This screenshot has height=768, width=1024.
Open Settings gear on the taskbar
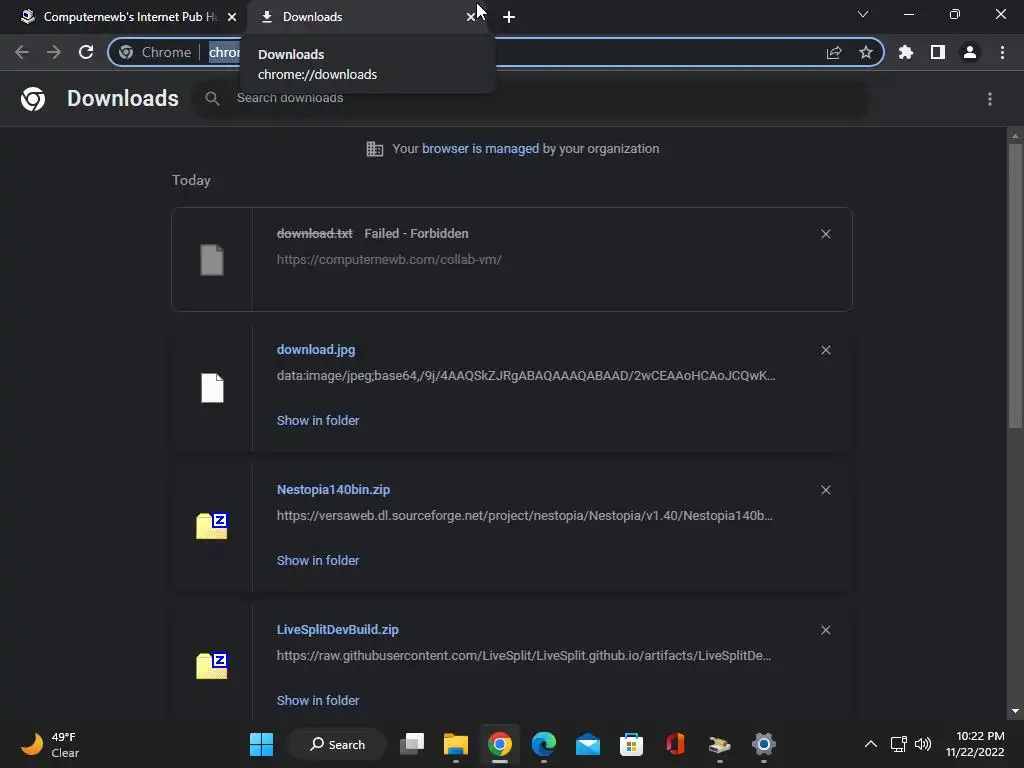[763, 744]
